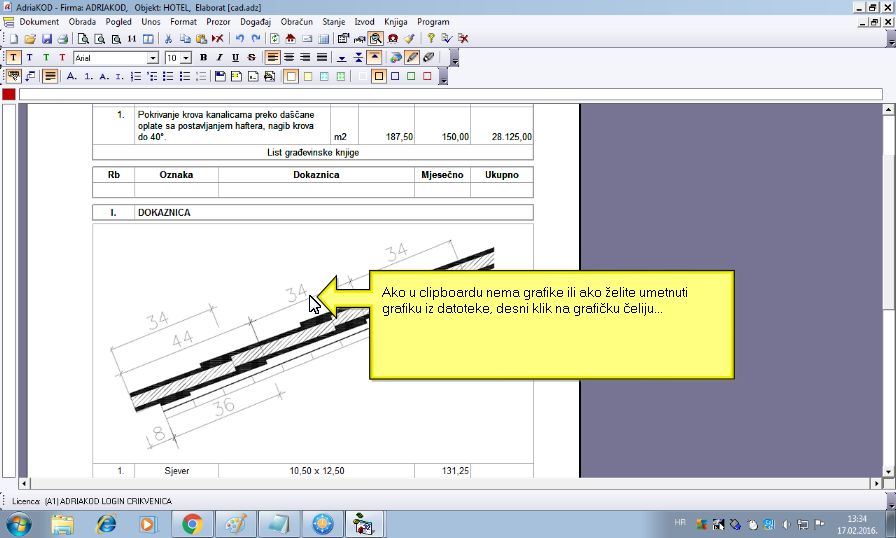This screenshot has width=896, height=538.
Task: Open the Format menu
Action: [x=183, y=22]
